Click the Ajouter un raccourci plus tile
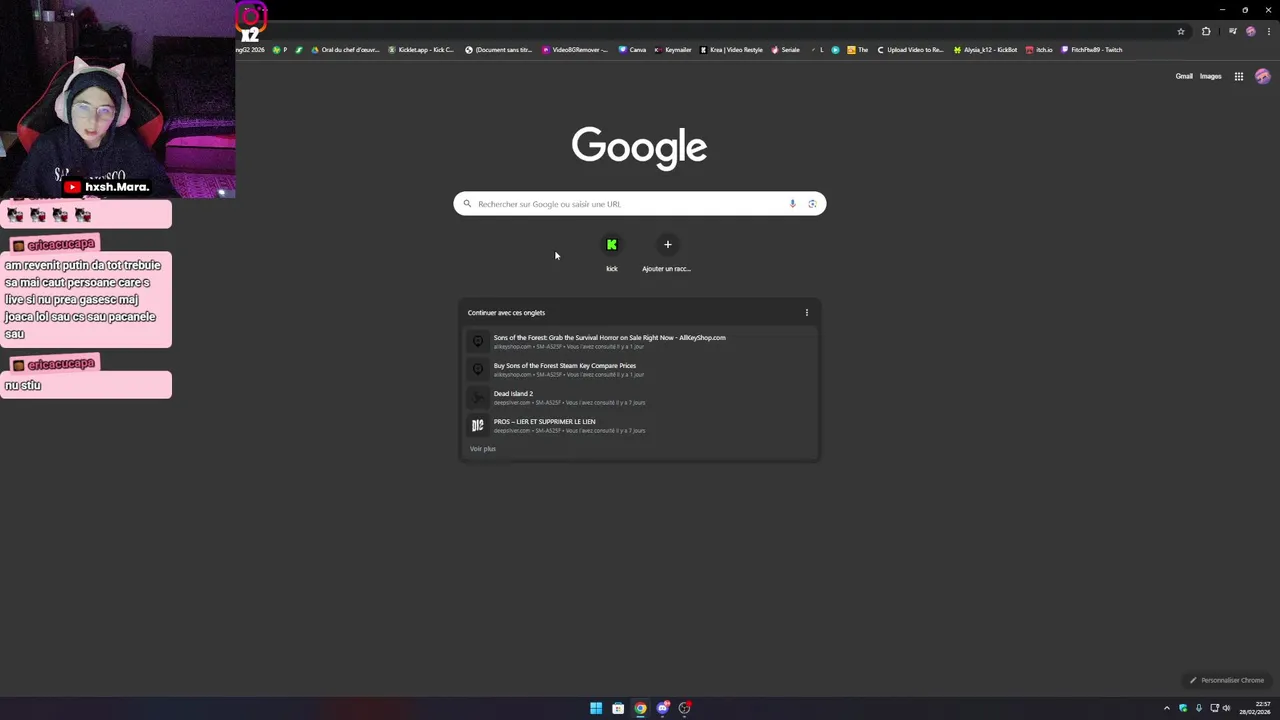This screenshot has width=1280, height=720. pyautogui.click(x=667, y=253)
